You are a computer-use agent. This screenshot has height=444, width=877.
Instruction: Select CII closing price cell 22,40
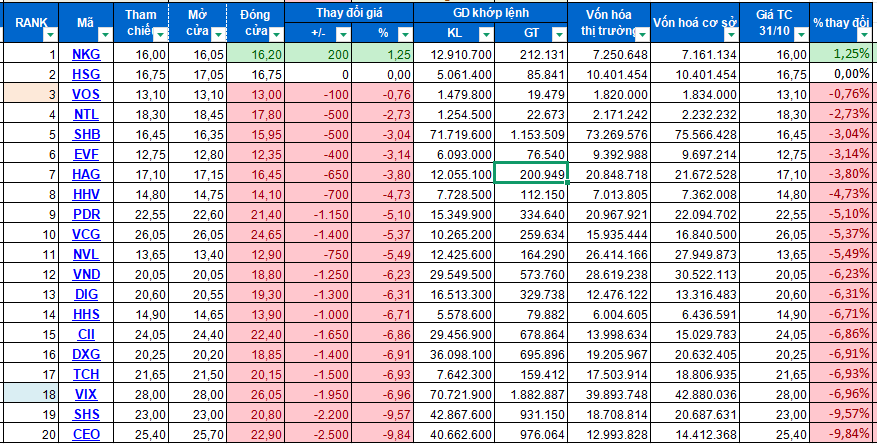[x=256, y=334]
